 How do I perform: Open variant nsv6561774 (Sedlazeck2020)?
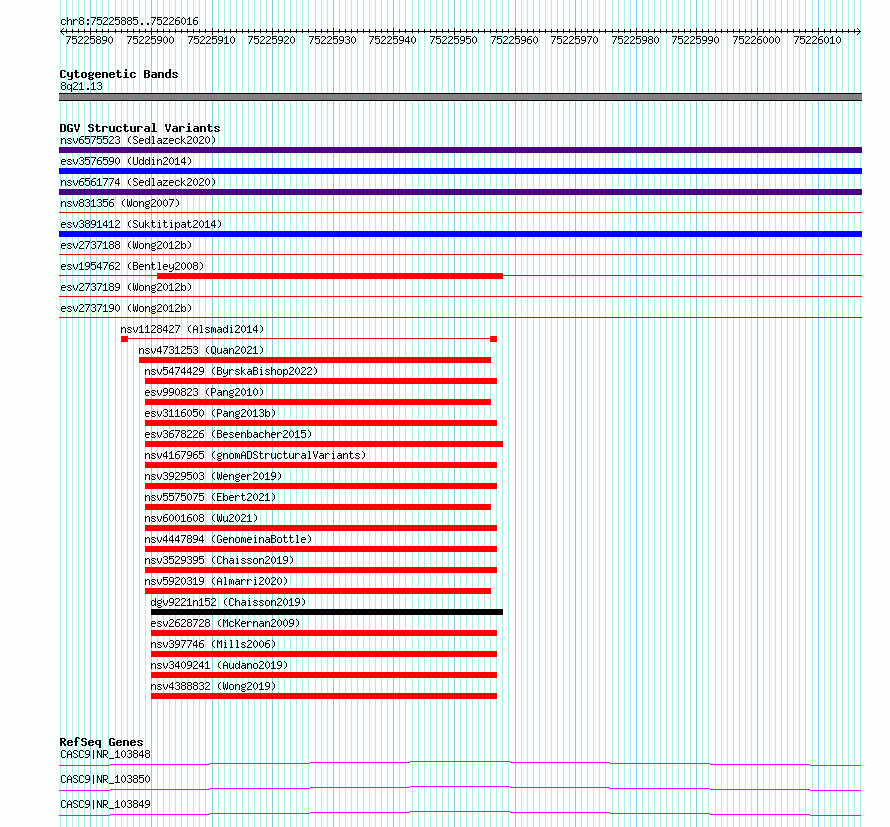pyautogui.click(x=138, y=182)
